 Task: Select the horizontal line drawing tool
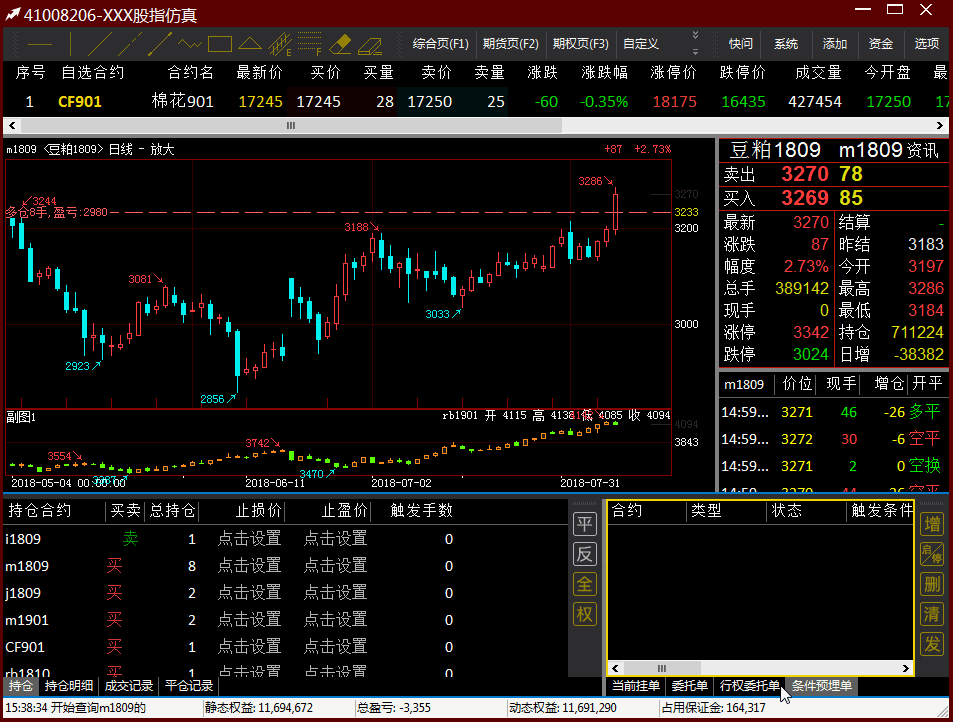(40, 44)
